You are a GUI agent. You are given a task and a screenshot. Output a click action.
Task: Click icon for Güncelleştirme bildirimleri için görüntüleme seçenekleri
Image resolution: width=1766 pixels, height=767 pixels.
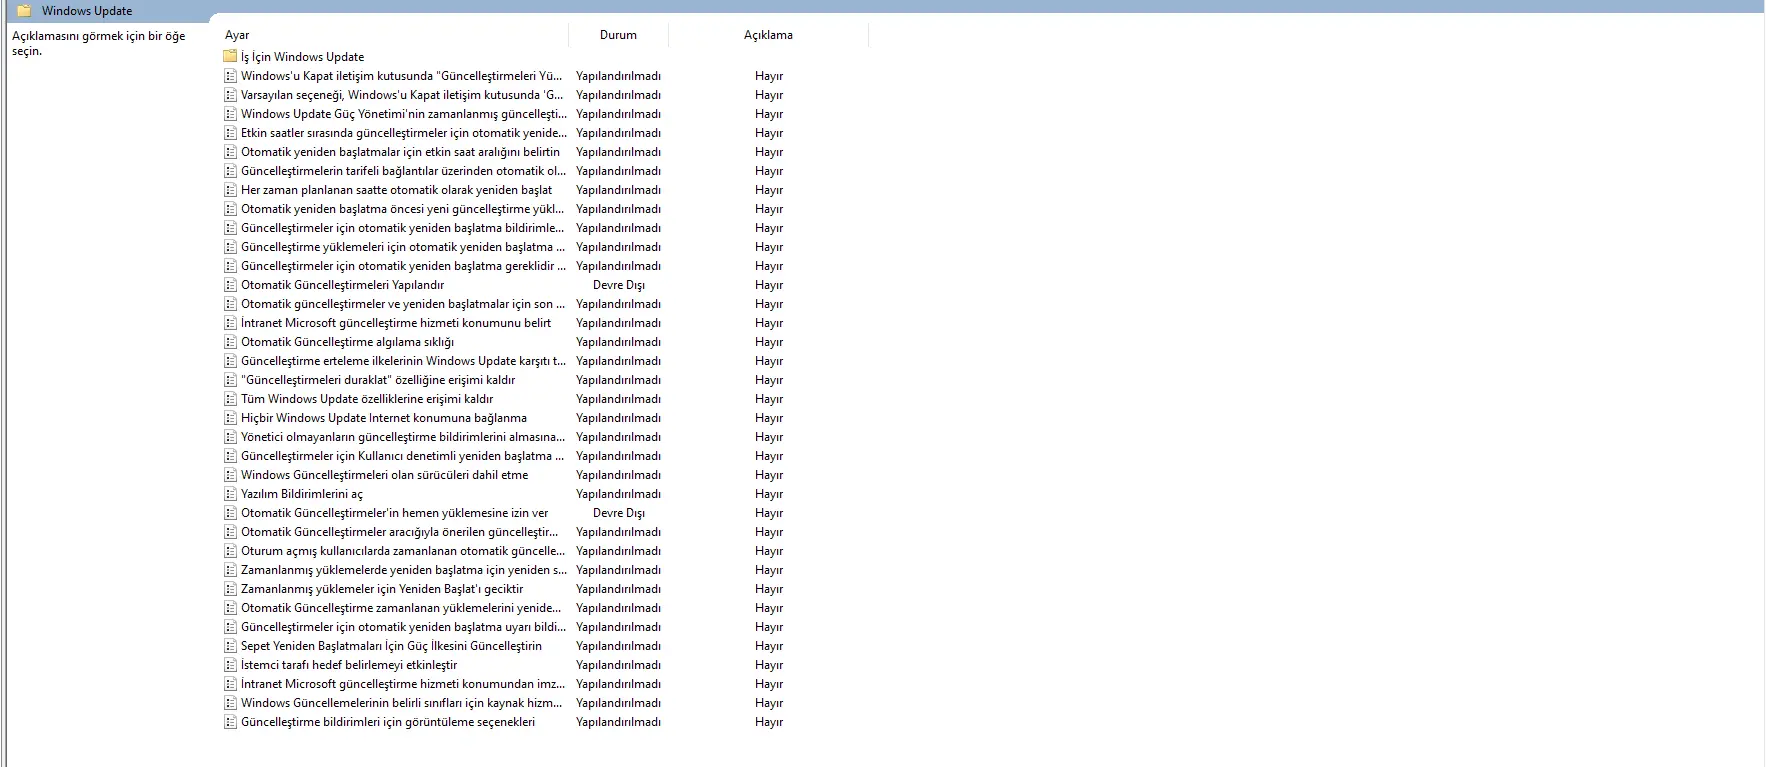230,722
